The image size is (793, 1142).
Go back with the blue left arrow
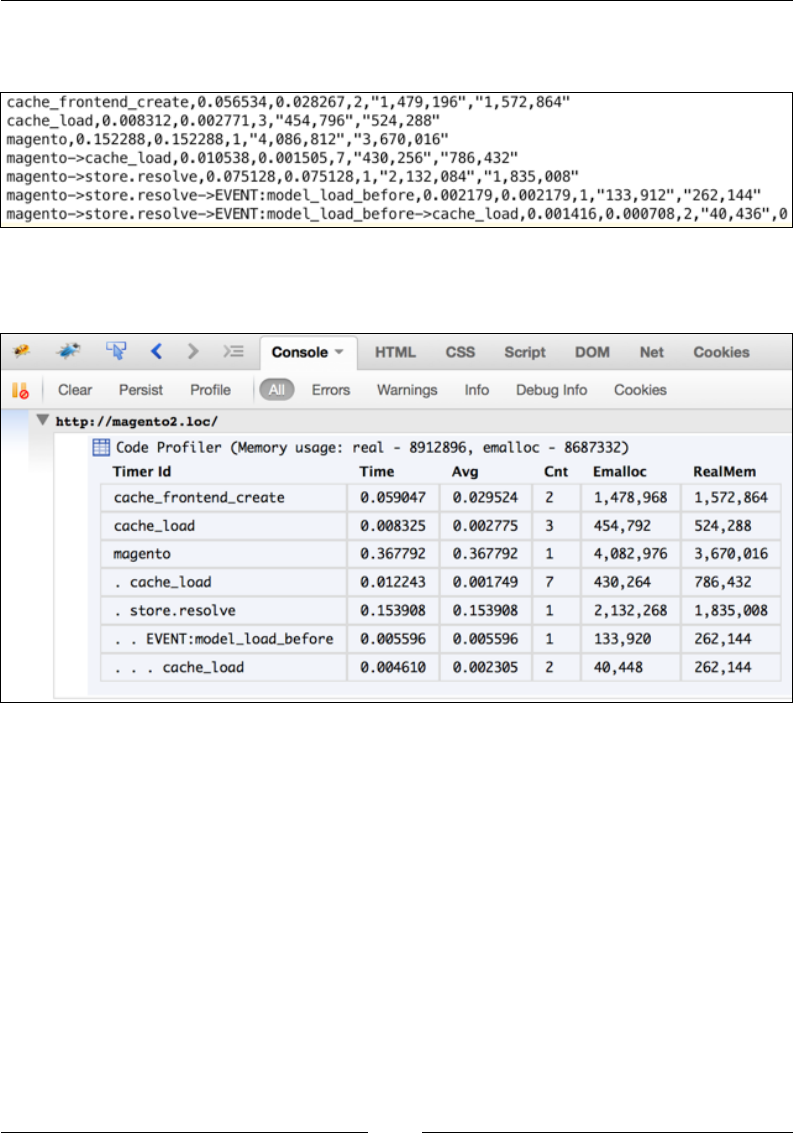coord(157,351)
